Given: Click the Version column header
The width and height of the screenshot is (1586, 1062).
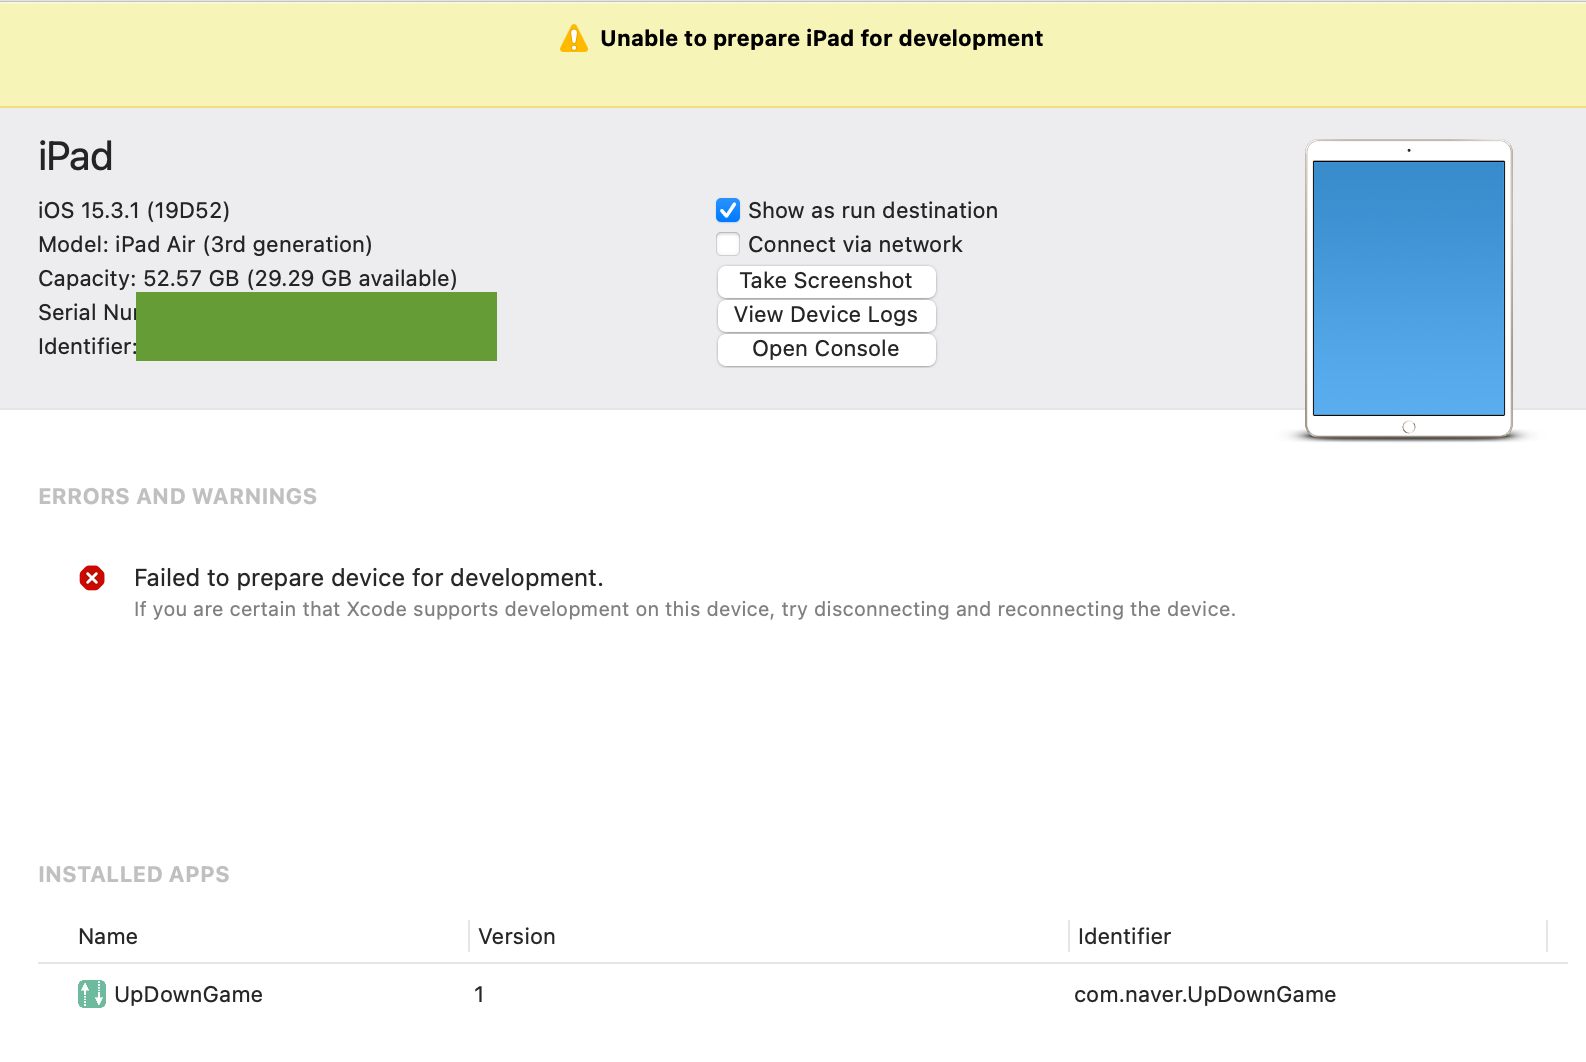Looking at the screenshot, I should 517,937.
